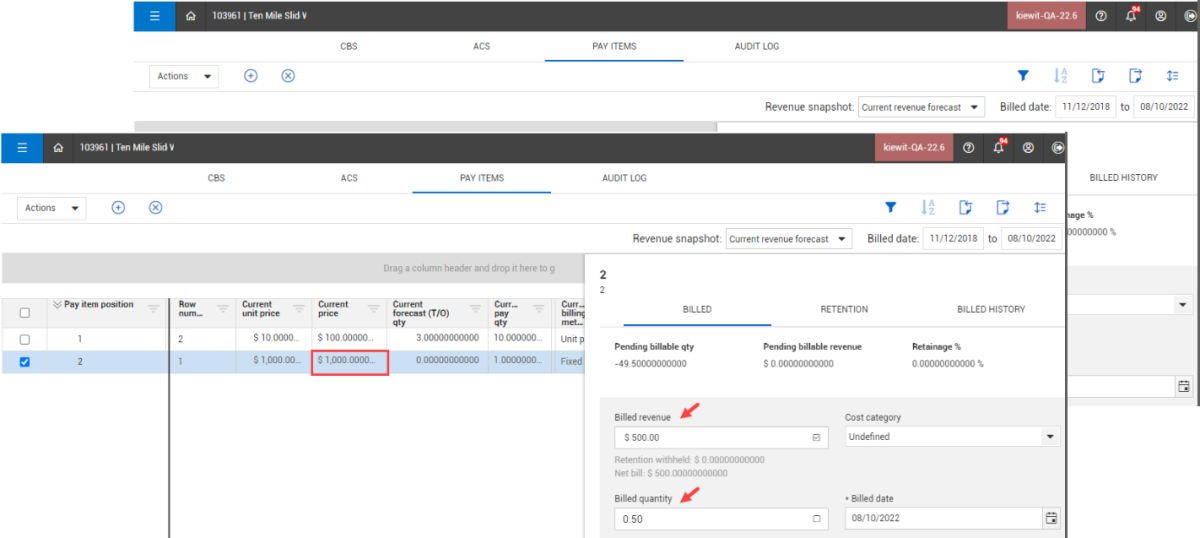Open the calendar picker for the 08/10/2022 Billed date field

point(1051,518)
